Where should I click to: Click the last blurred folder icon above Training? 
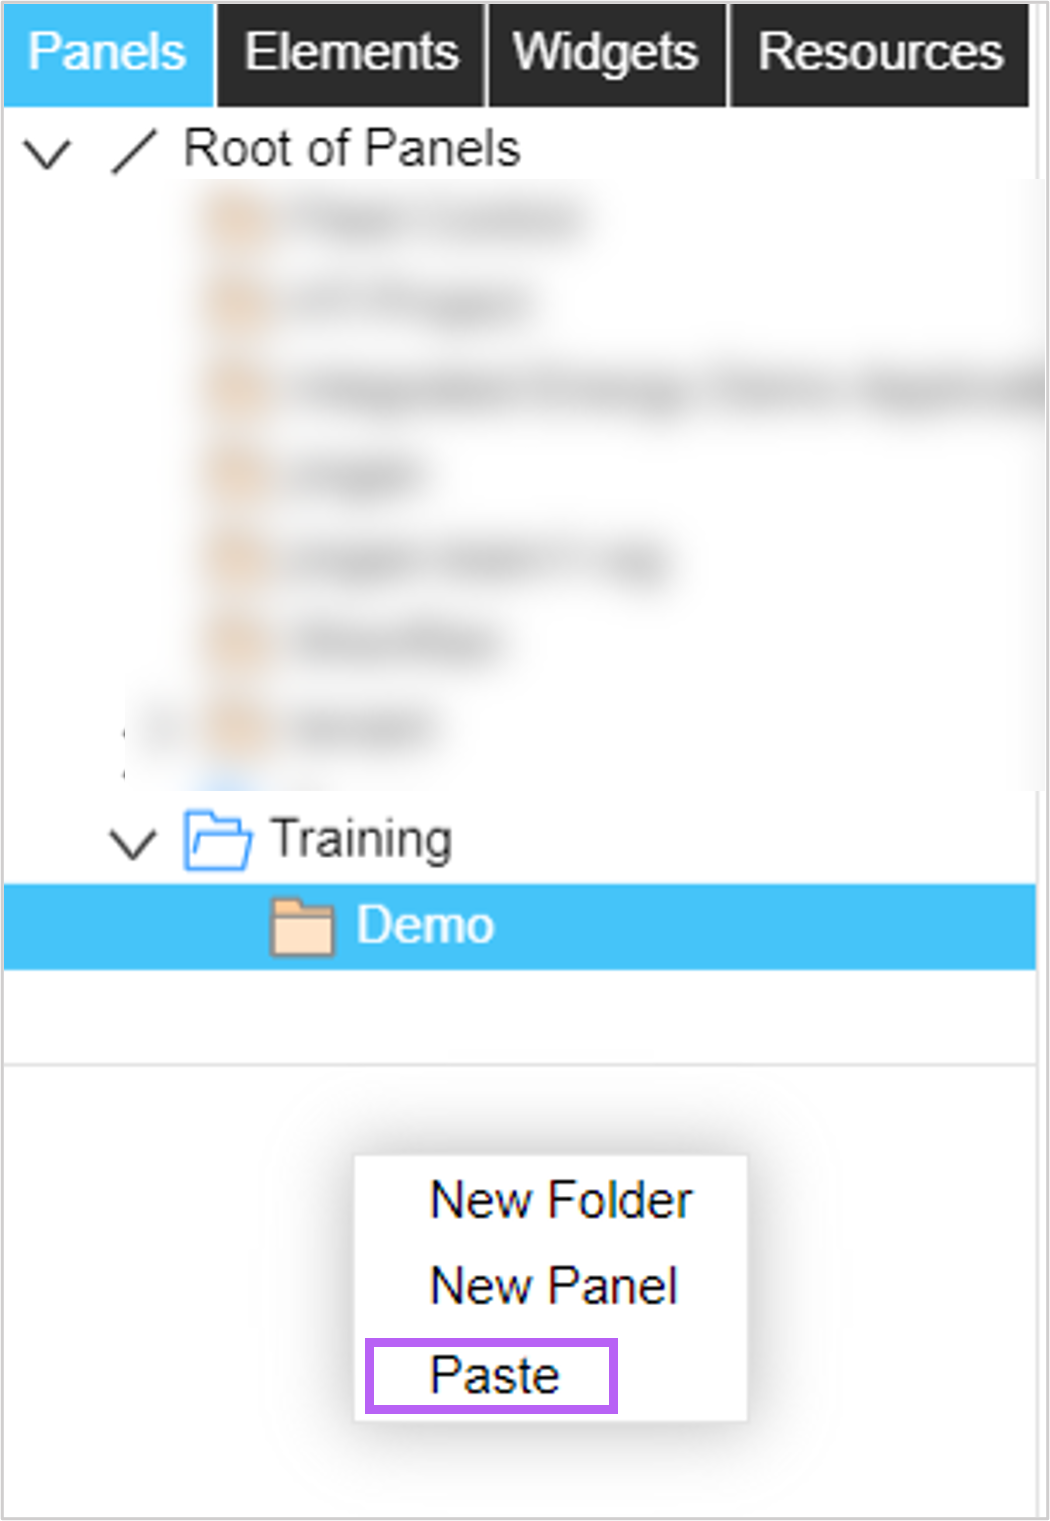pos(236,727)
